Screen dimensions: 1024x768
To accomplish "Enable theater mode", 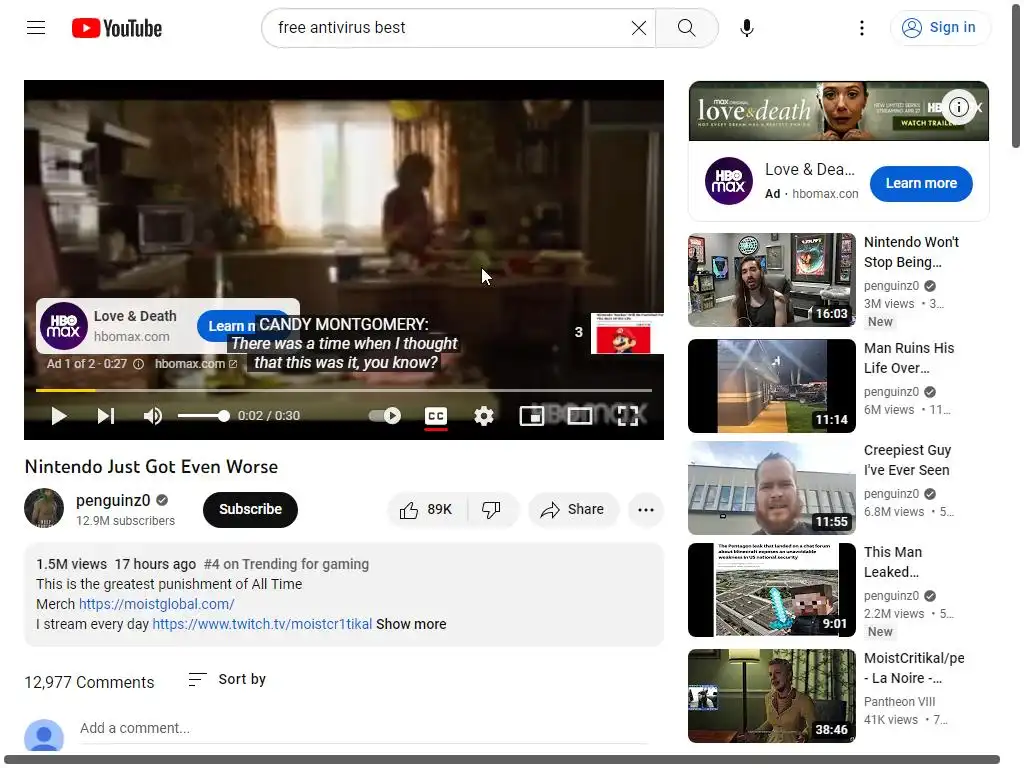I will click(579, 416).
